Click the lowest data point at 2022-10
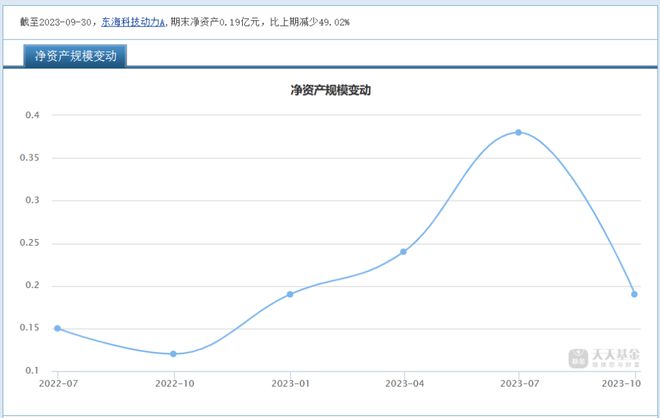 point(173,354)
